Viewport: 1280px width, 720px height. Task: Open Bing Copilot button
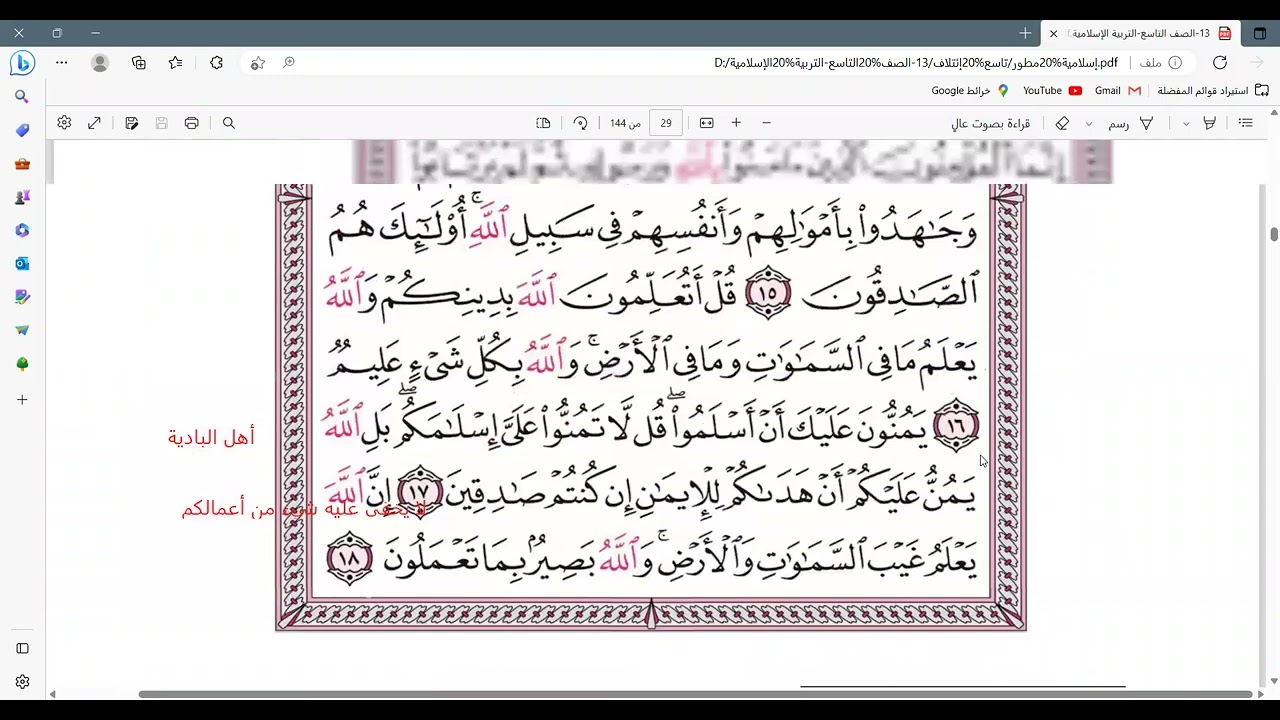coord(22,63)
